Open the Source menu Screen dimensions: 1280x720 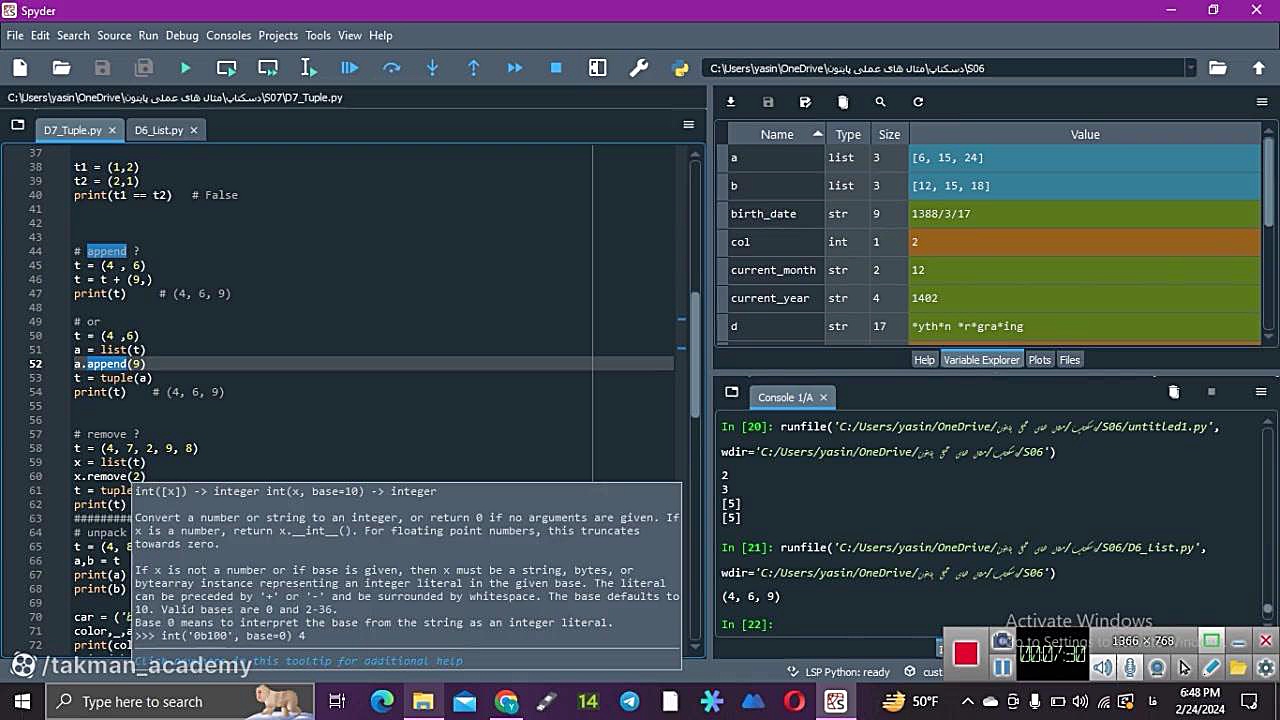point(114,35)
